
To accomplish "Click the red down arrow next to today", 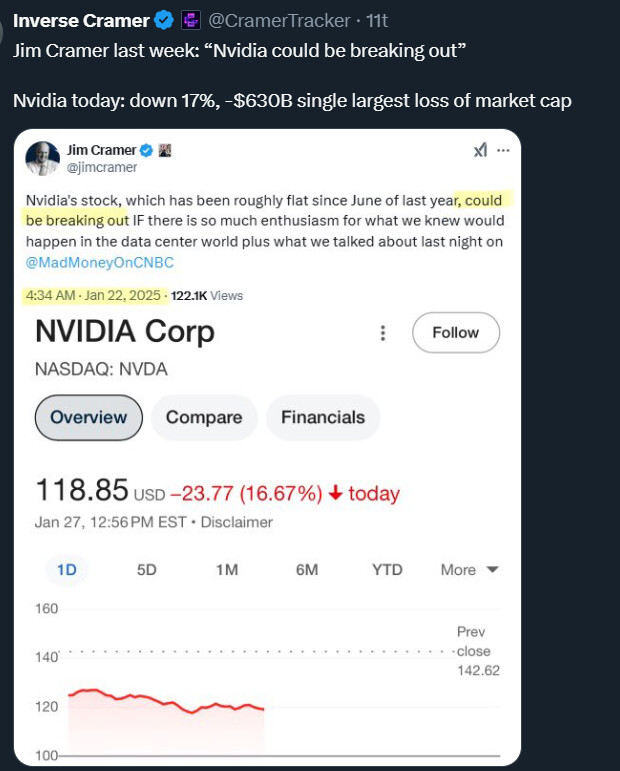I will tap(335, 492).
